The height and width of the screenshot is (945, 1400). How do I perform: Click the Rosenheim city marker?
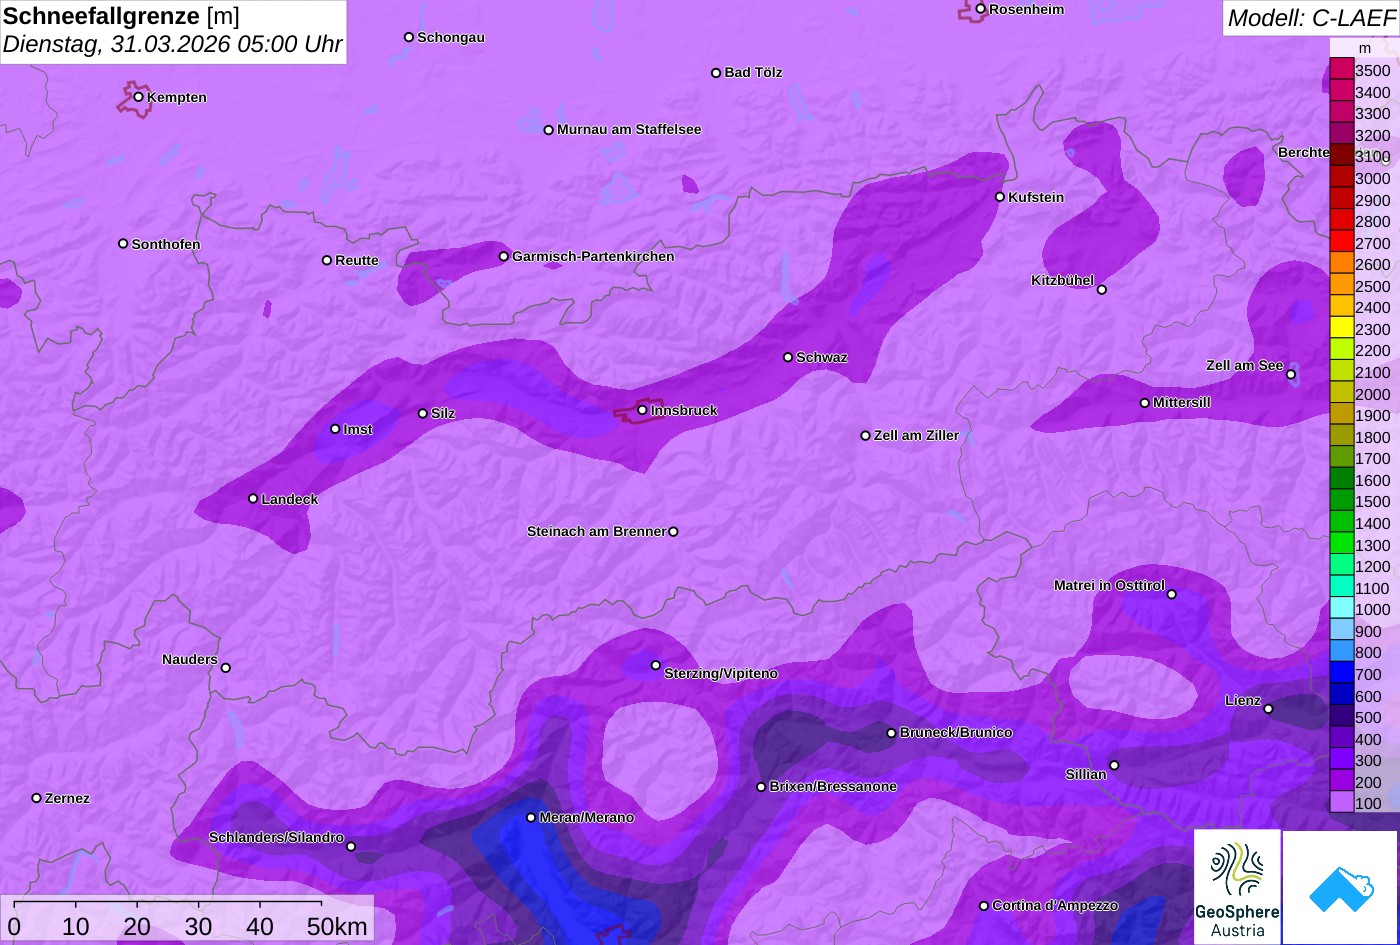pyautogui.click(x=981, y=9)
